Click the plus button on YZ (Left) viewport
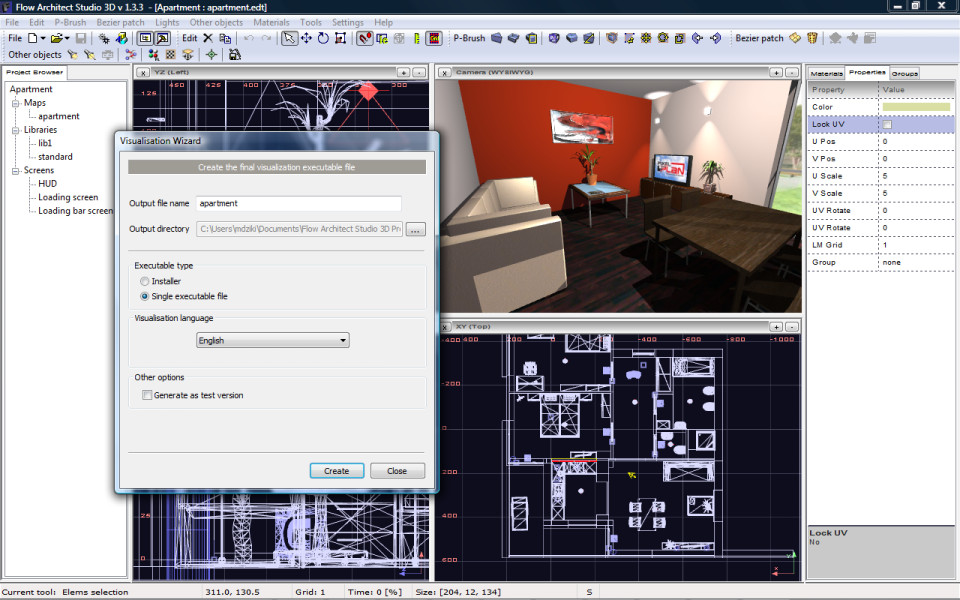 click(403, 72)
